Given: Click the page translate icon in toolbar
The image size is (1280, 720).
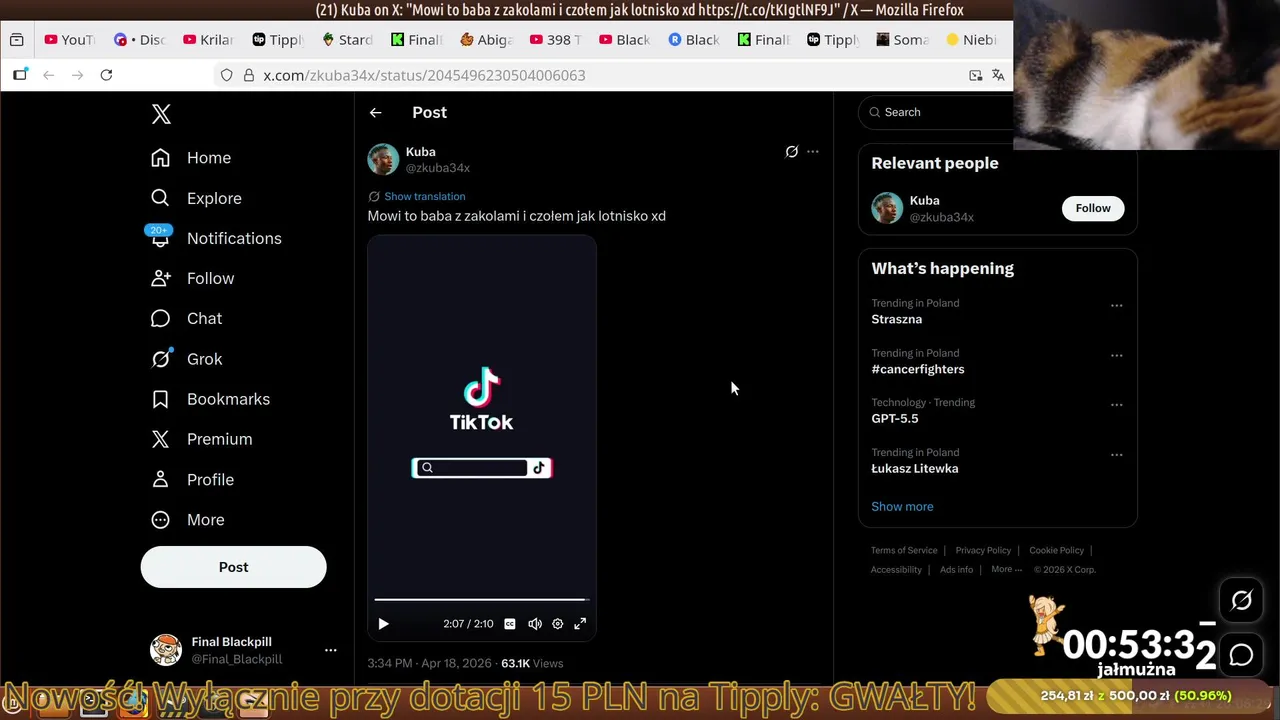Looking at the screenshot, I should pos(998,75).
